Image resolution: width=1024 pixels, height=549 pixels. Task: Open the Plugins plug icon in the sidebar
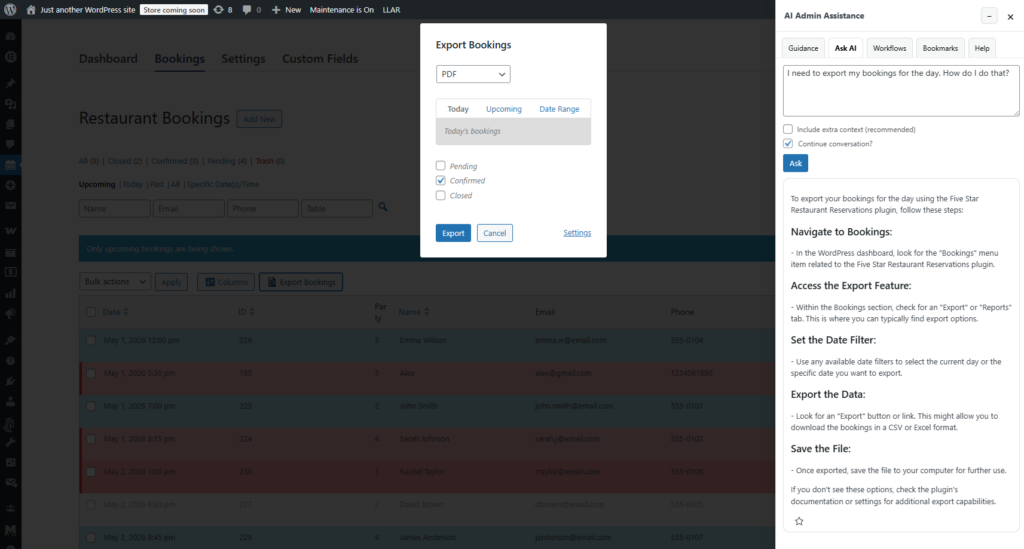click(10, 381)
